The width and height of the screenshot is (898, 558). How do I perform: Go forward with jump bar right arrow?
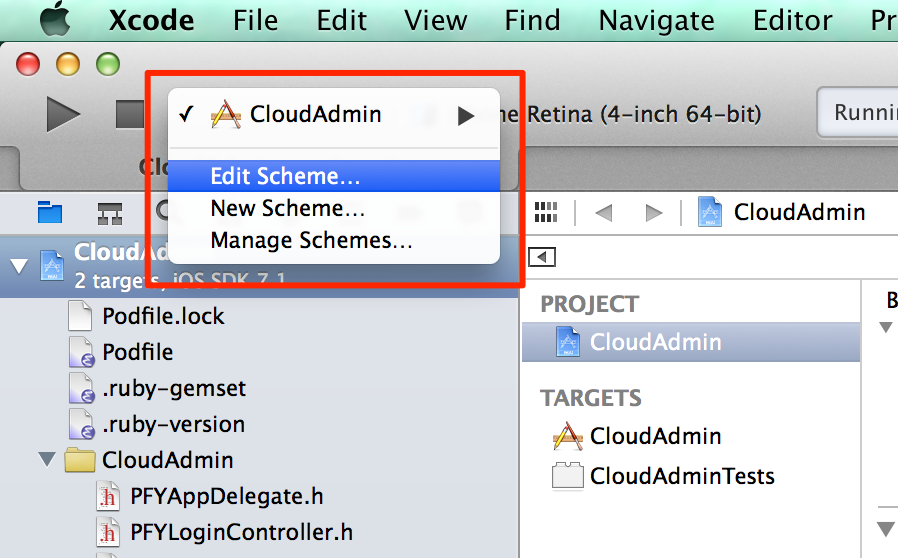[x=653, y=213]
